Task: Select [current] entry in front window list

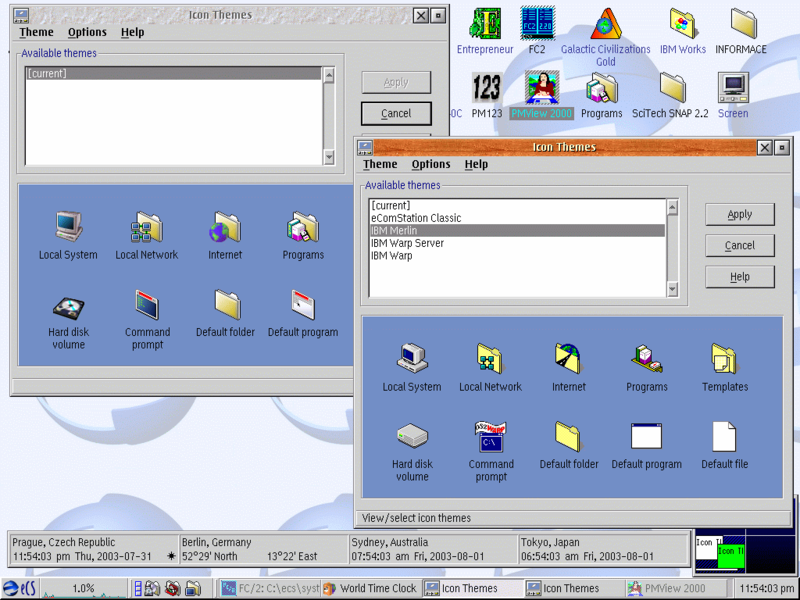Action: [x=517, y=206]
